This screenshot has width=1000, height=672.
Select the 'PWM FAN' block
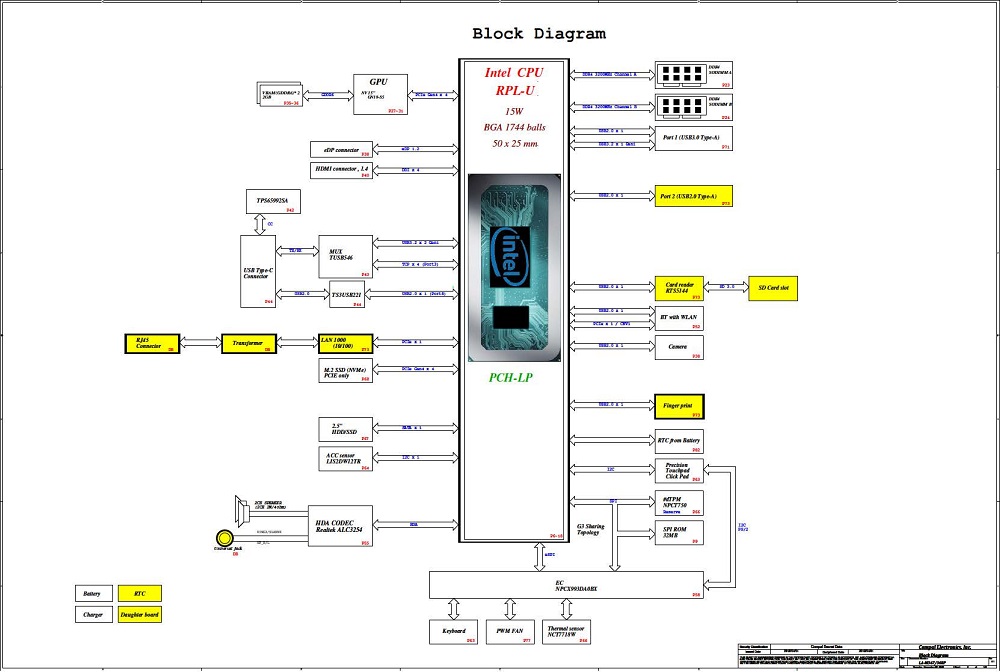coord(510,632)
